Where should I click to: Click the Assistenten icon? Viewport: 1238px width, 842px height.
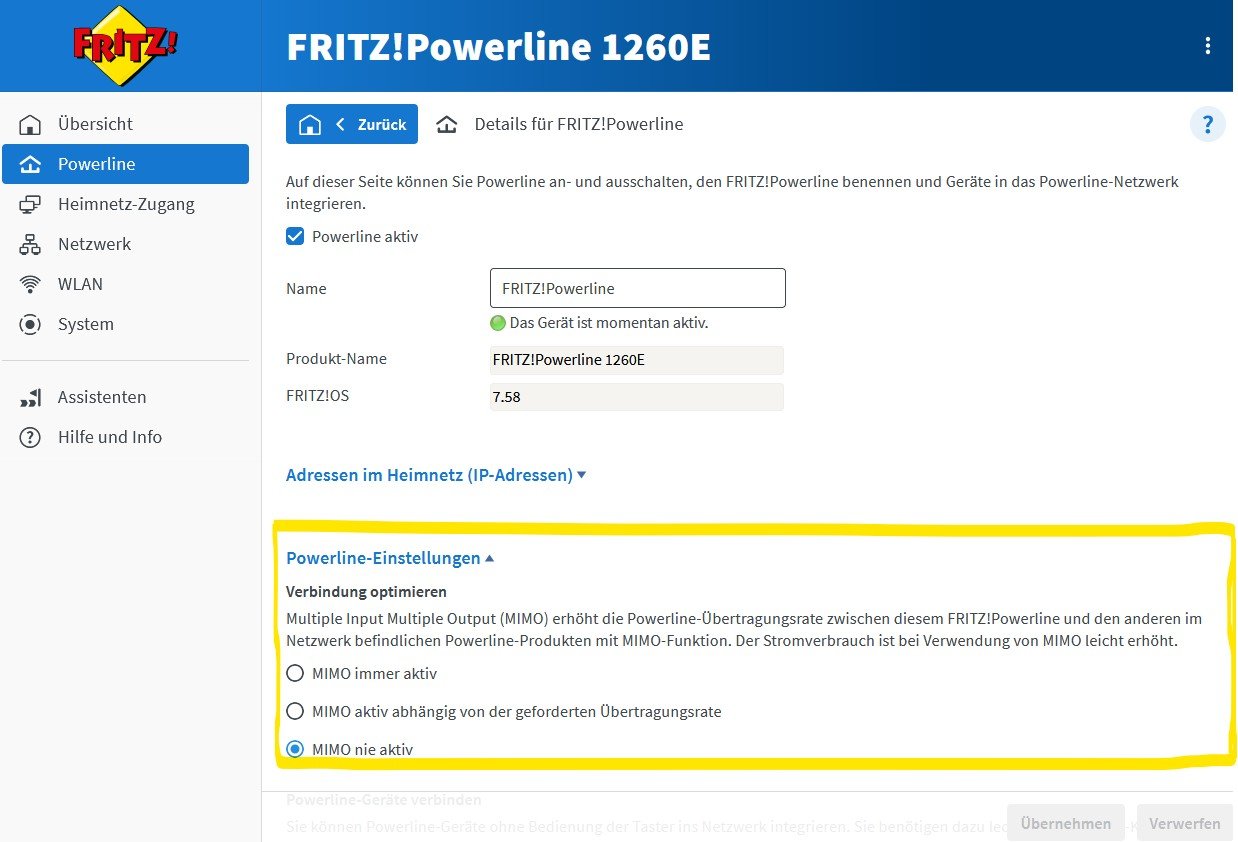31,397
